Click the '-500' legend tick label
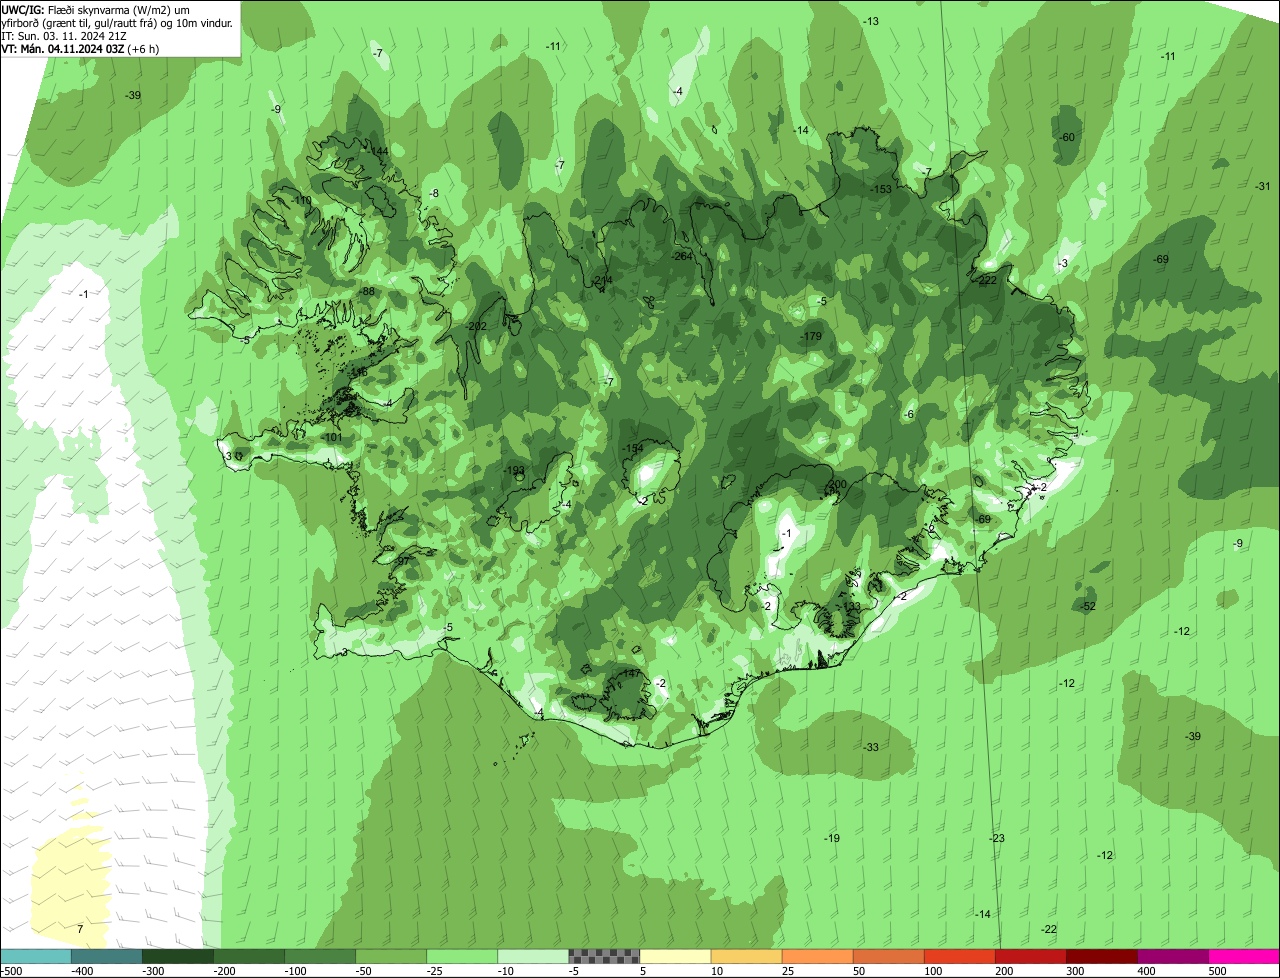Image resolution: width=1280 pixels, height=978 pixels. pyautogui.click(x=11, y=971)
